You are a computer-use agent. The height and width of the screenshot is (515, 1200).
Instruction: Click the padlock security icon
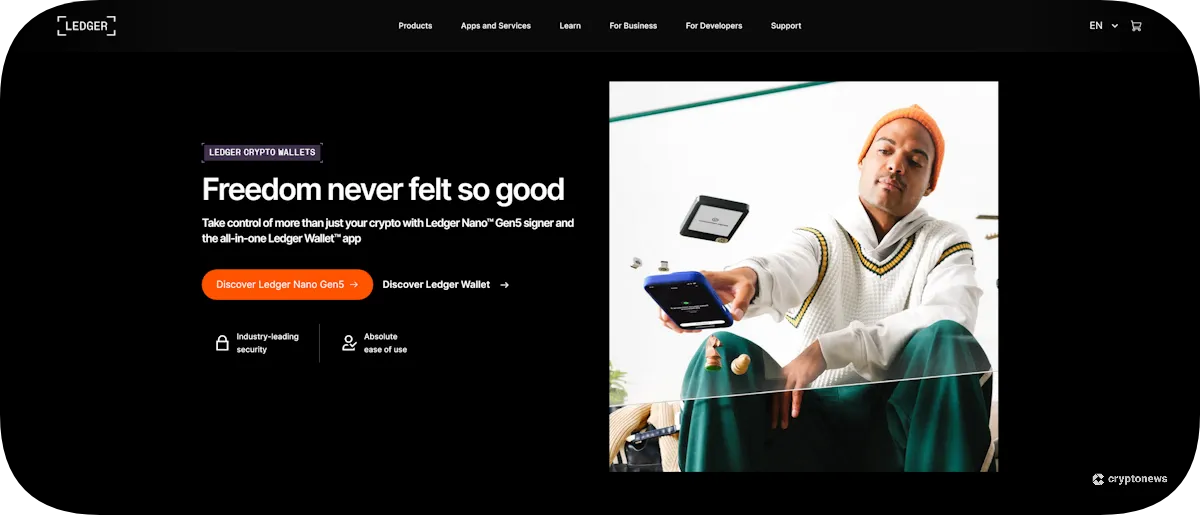(222, 343)
